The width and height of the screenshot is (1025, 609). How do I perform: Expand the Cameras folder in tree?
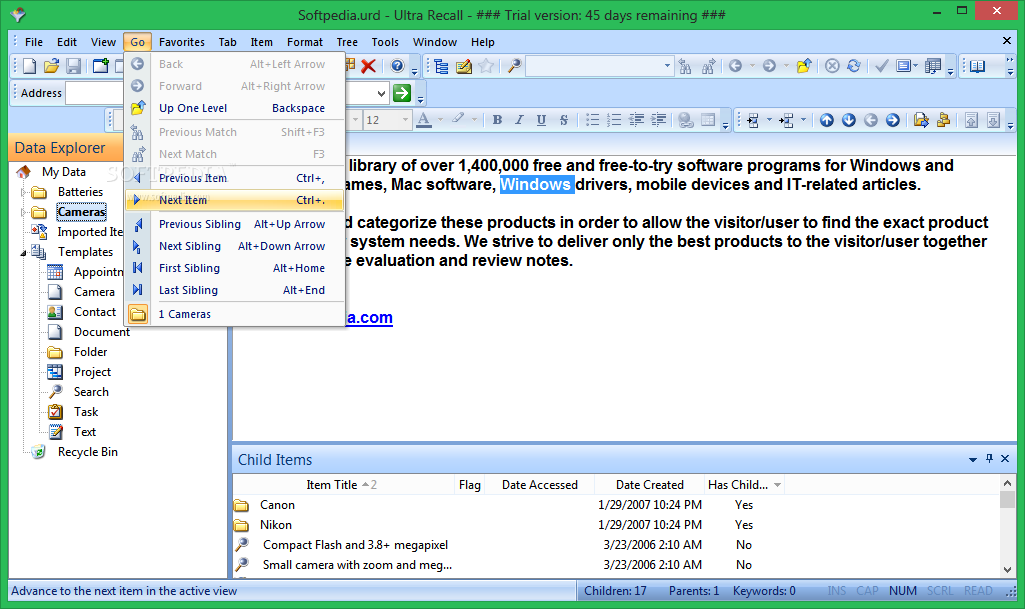24,212
